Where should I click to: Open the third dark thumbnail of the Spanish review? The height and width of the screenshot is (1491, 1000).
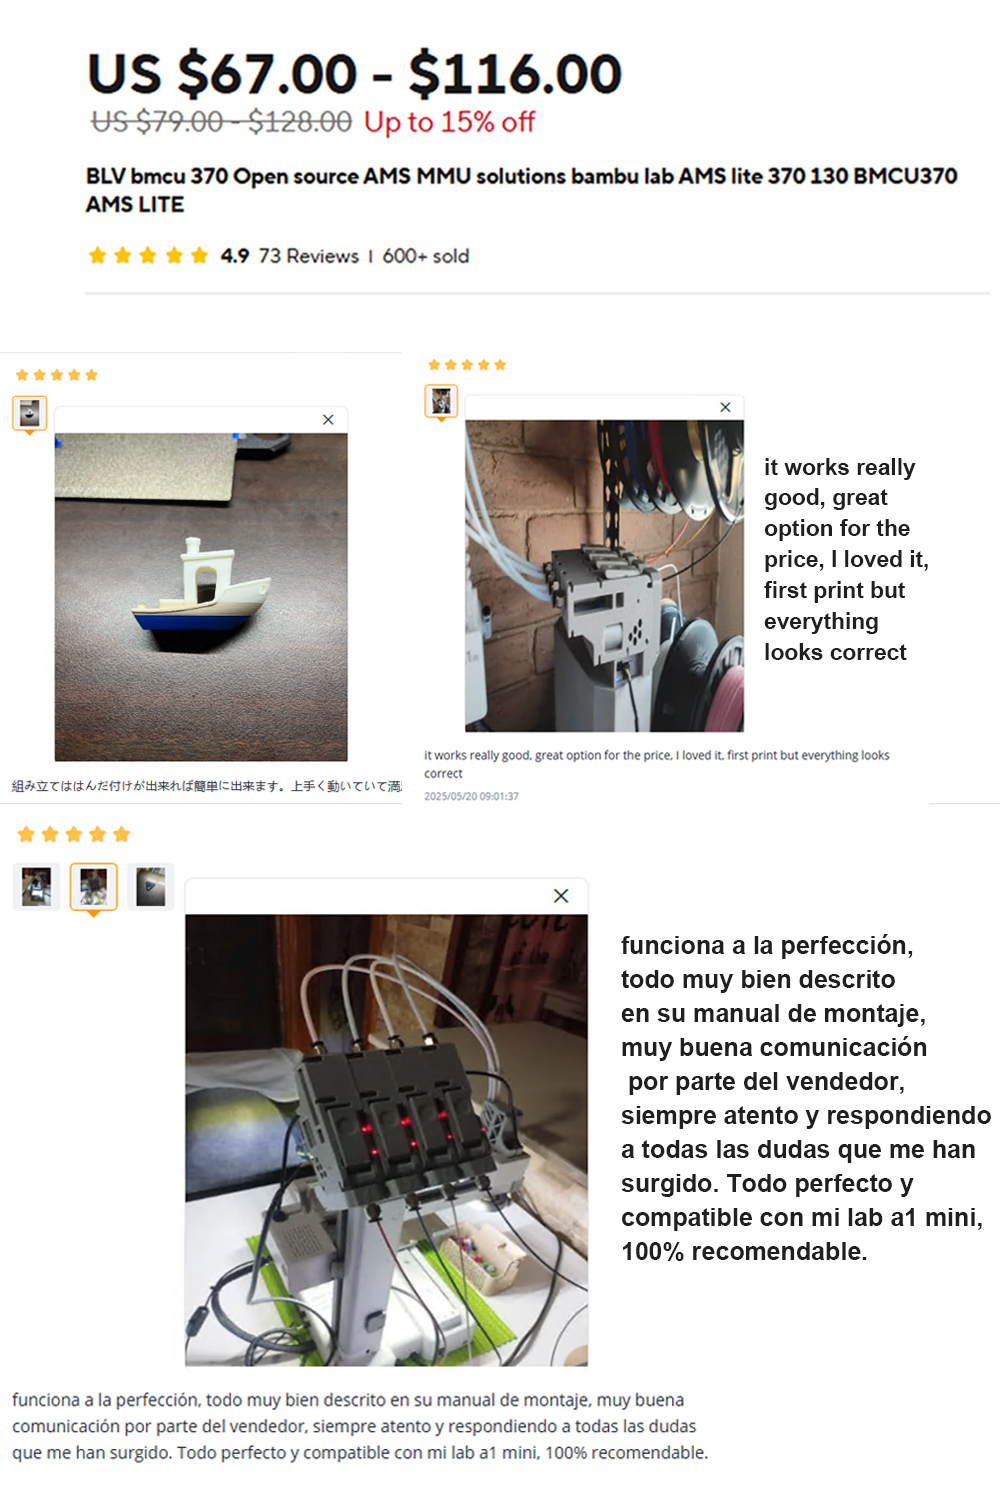[x=151, y=886]
